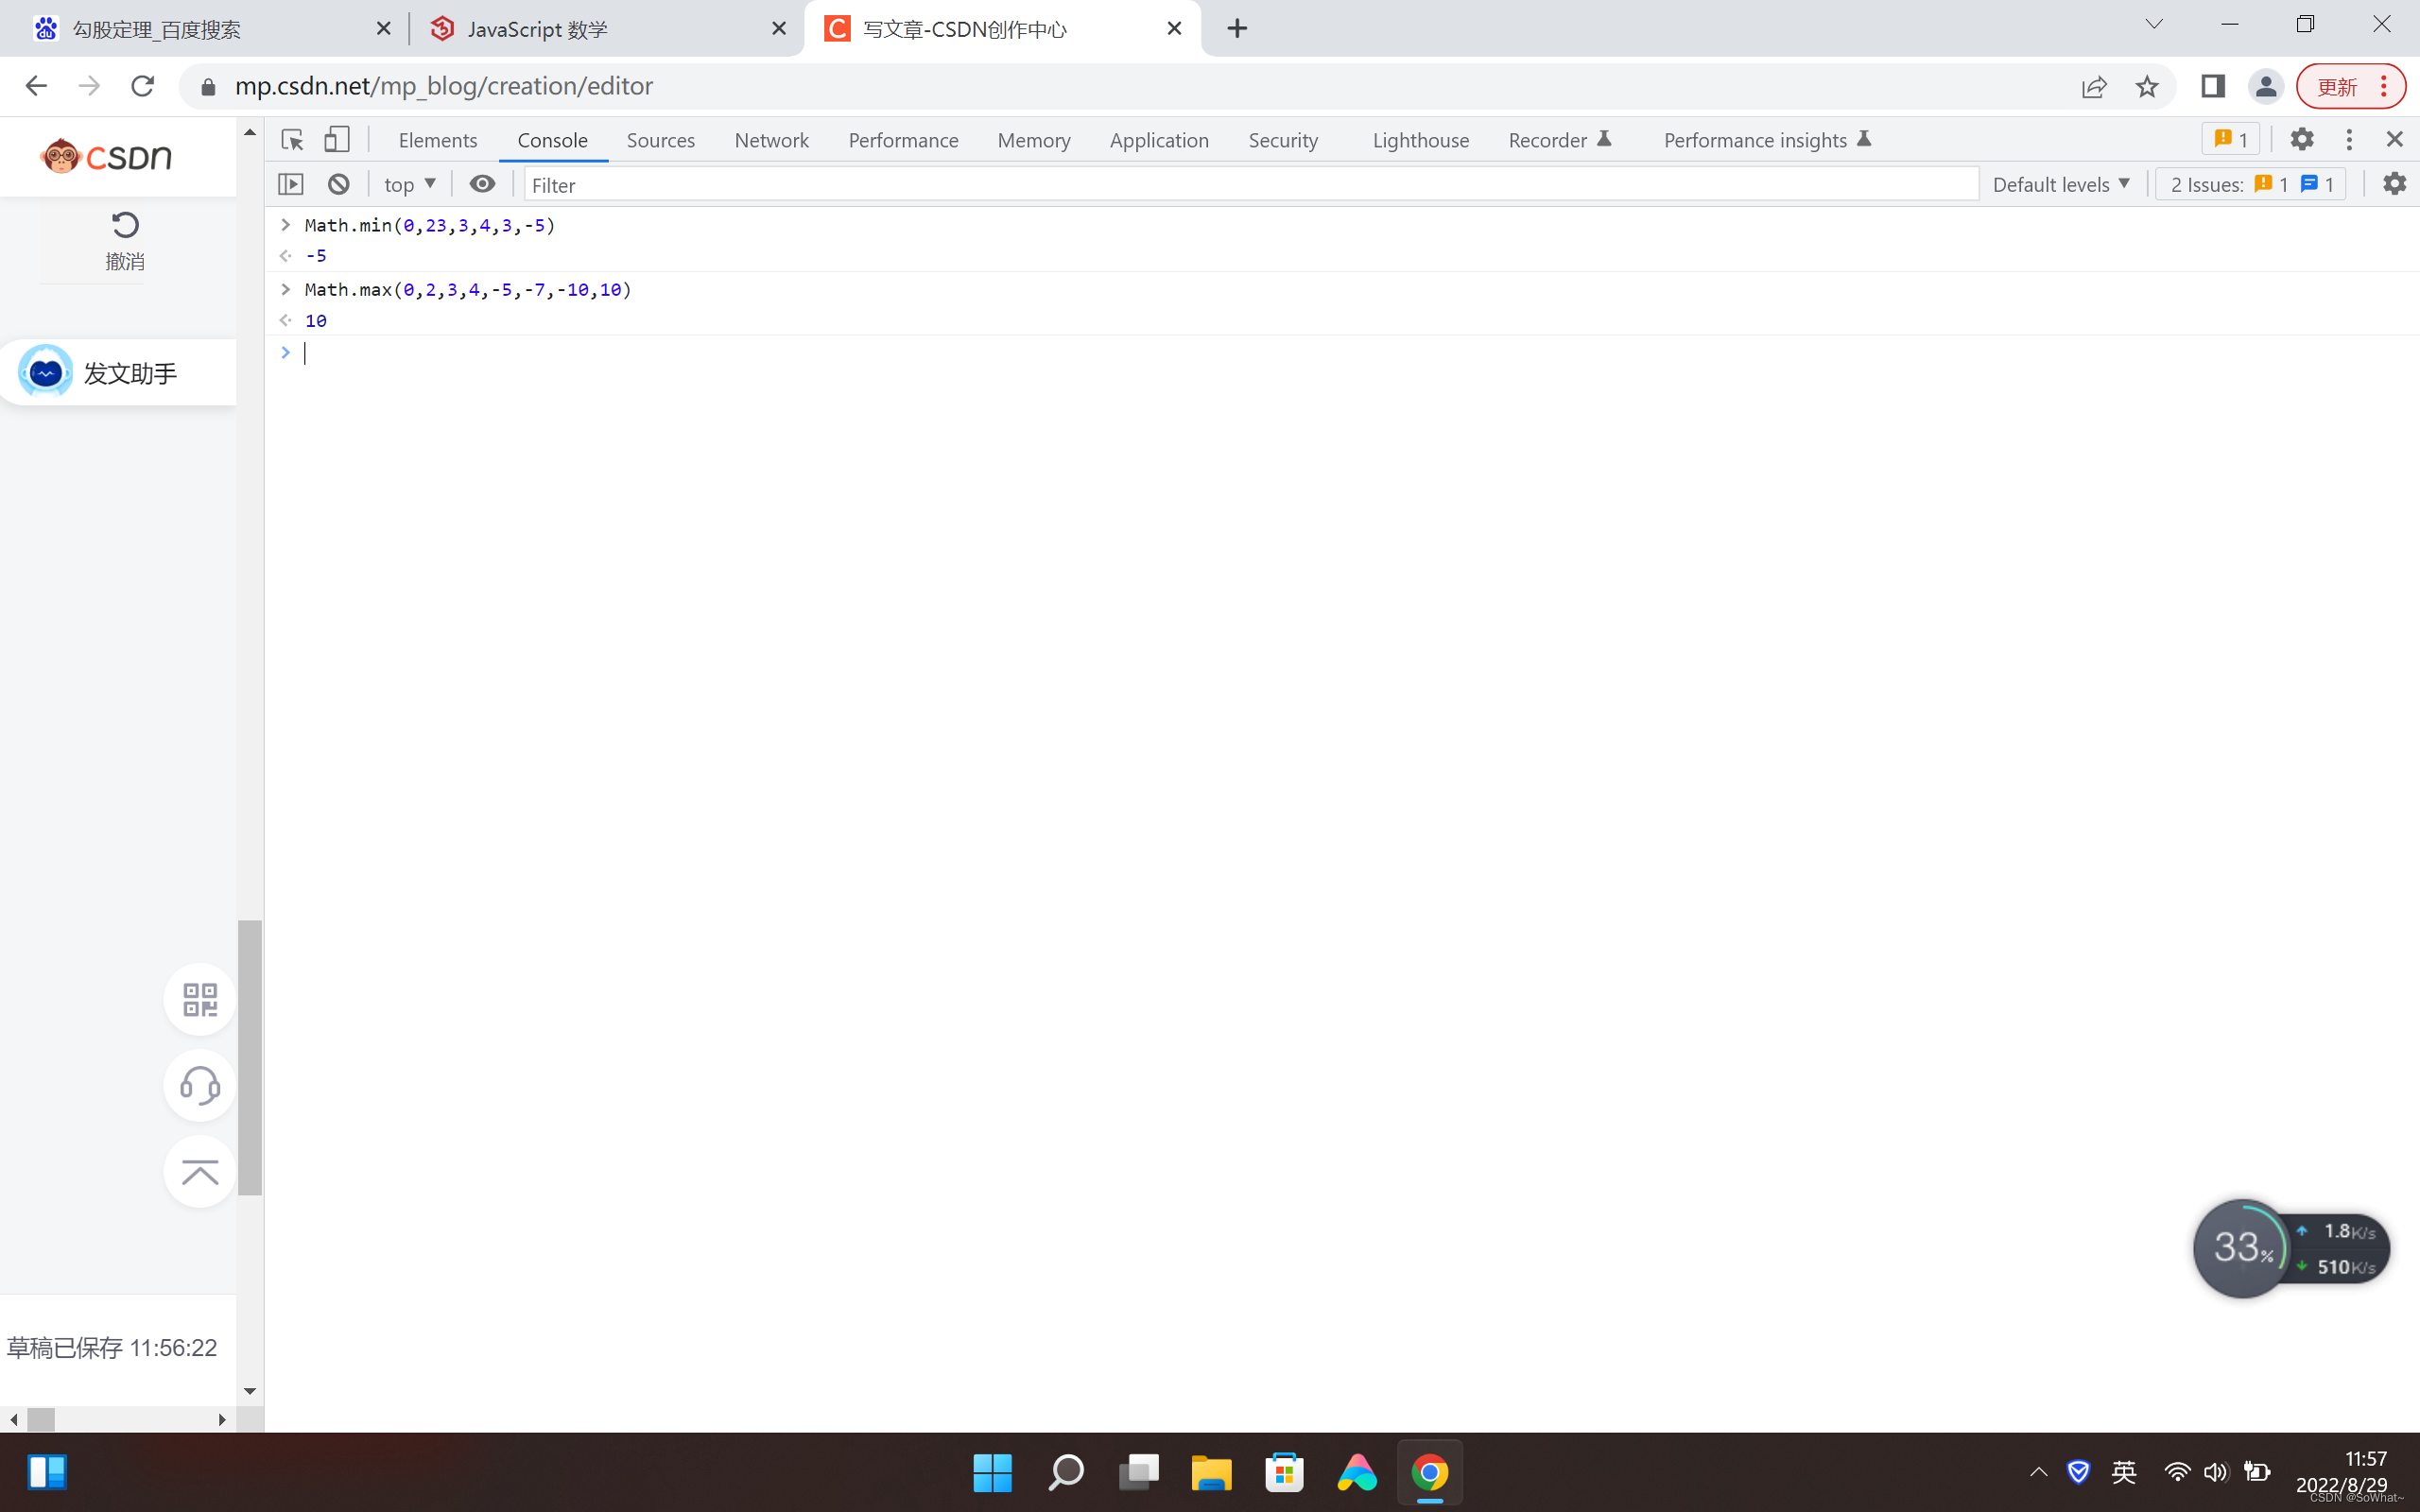
Task: Click the QR code sidebar button
Action: coord(200,999)
